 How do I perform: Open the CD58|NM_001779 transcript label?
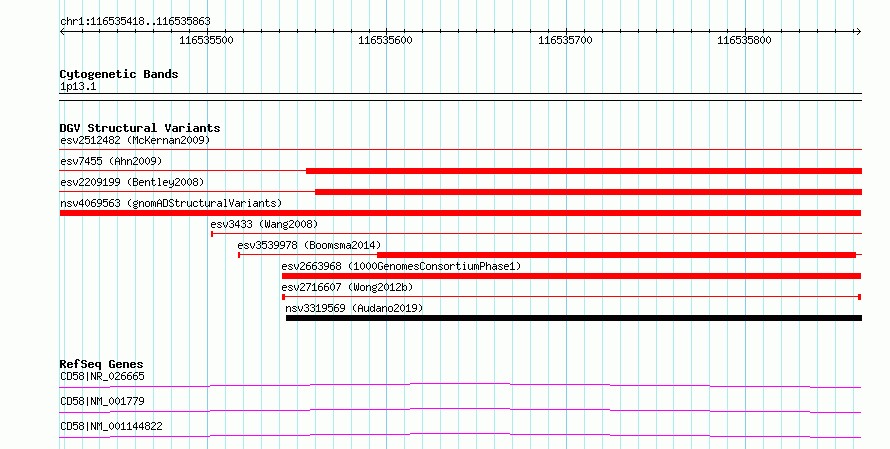[102, 401]
